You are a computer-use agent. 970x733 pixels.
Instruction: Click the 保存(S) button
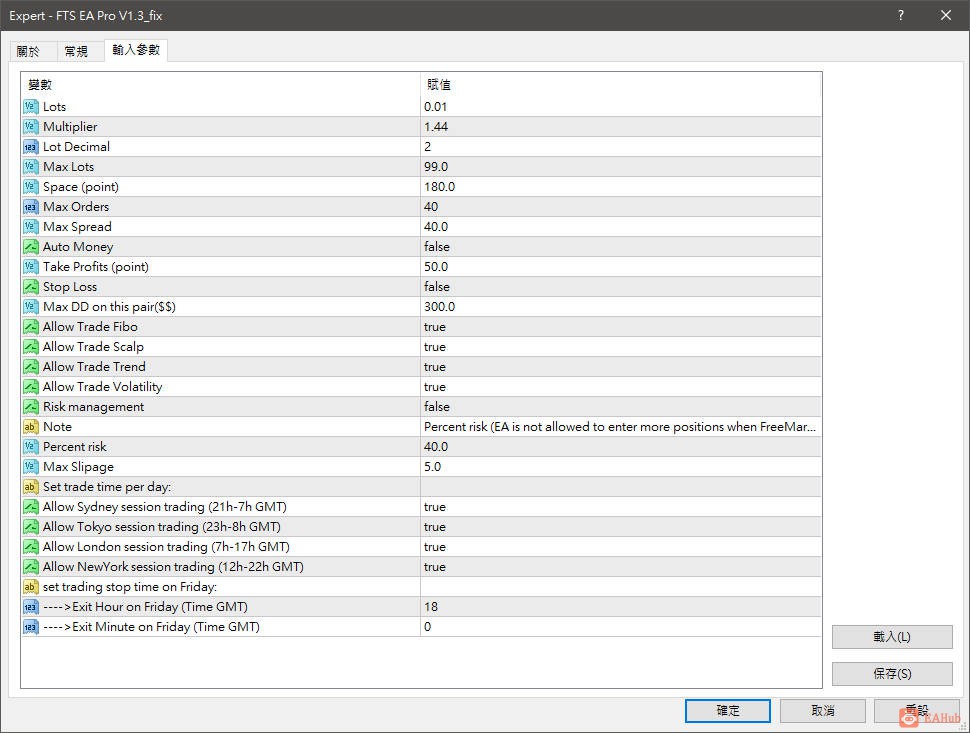point(891,674)
